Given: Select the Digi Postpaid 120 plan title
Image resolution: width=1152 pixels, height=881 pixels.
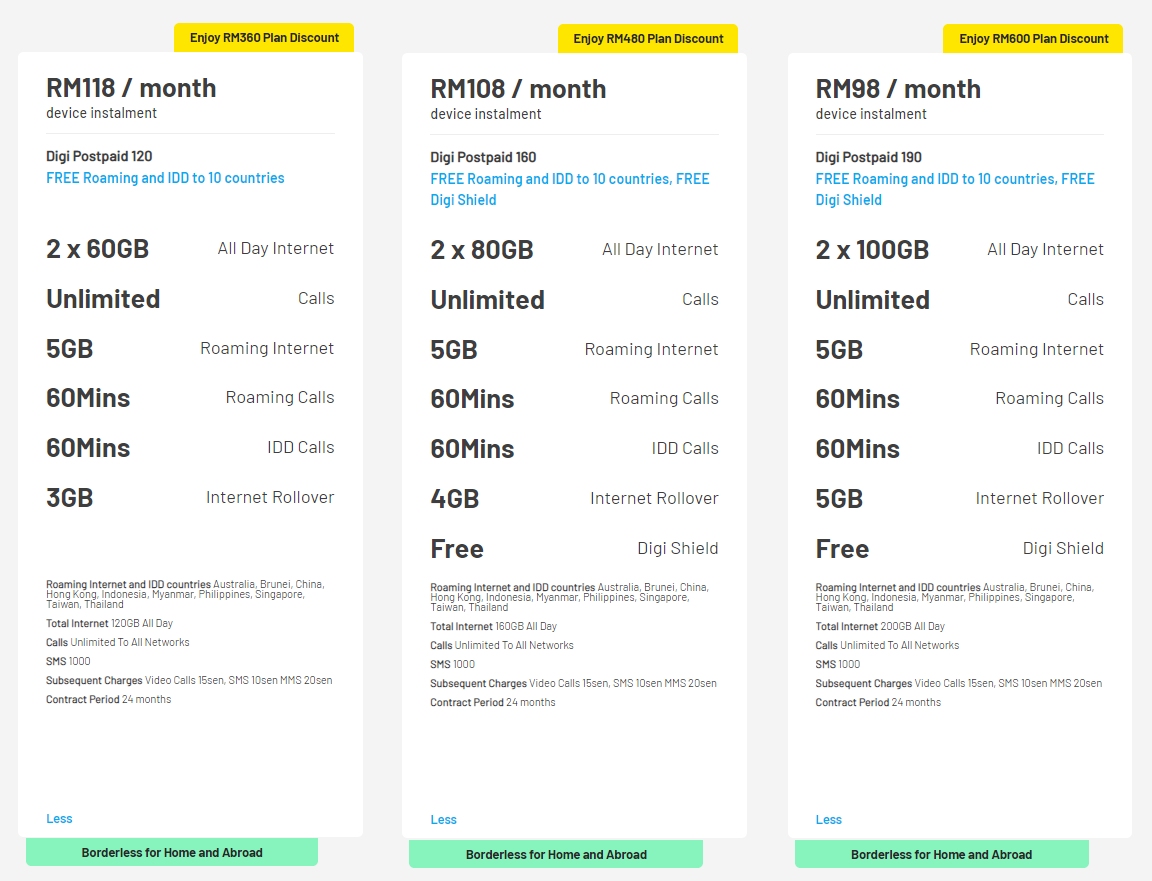Looking at the screenshot, I should click(x=99, y=156).
